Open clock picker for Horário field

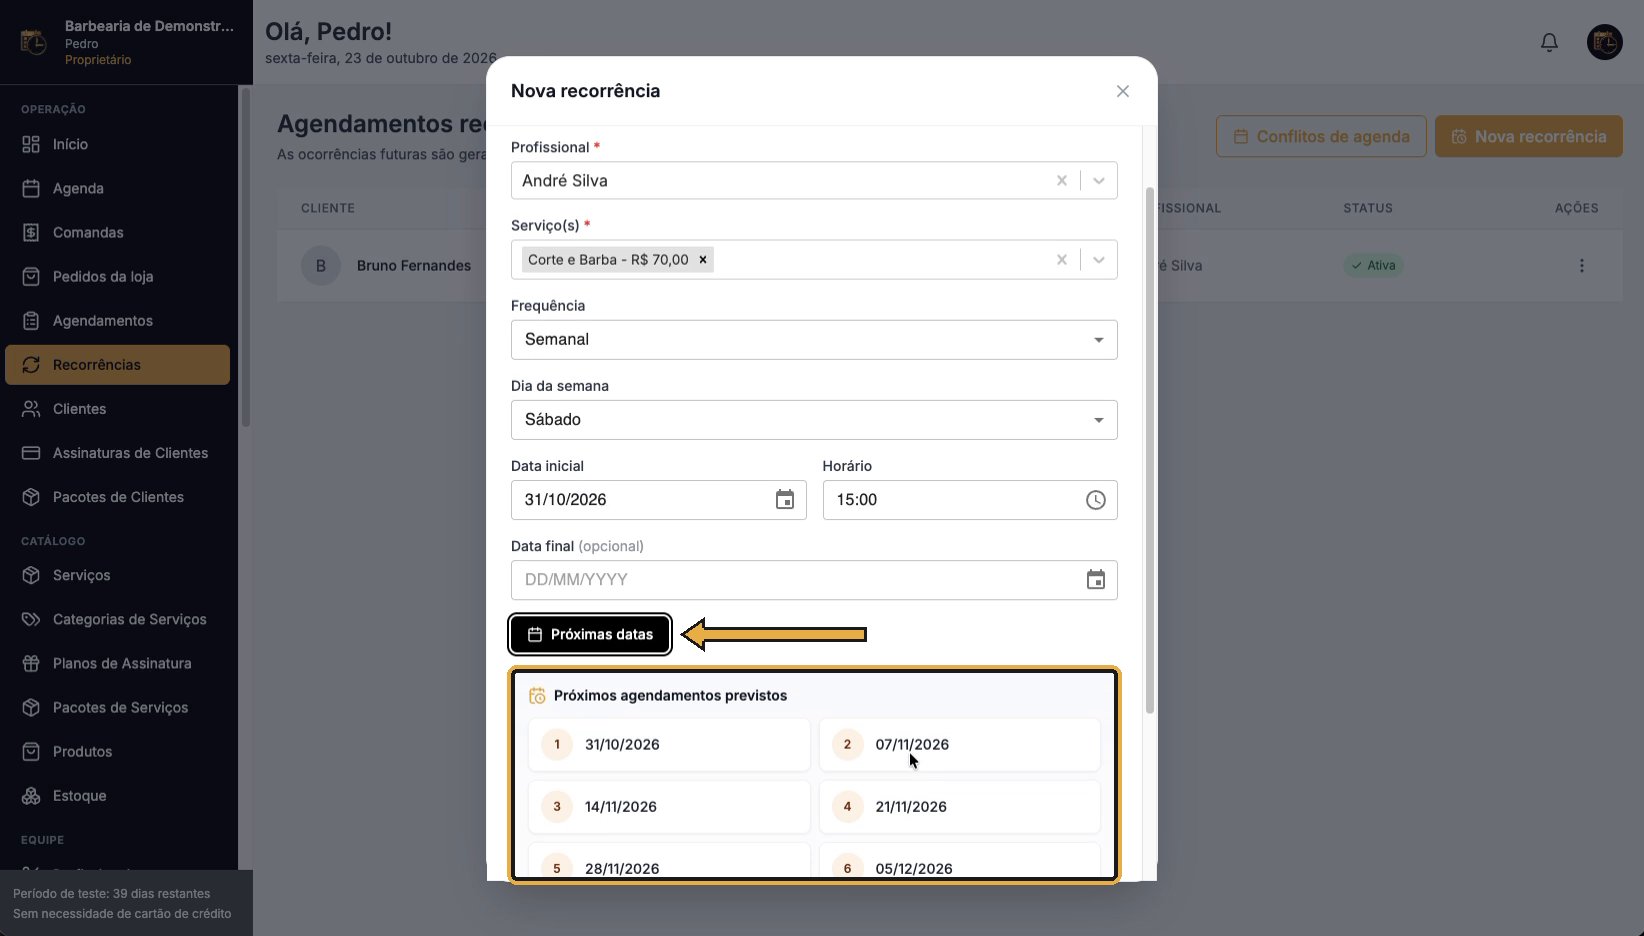tap(1096, 500)
